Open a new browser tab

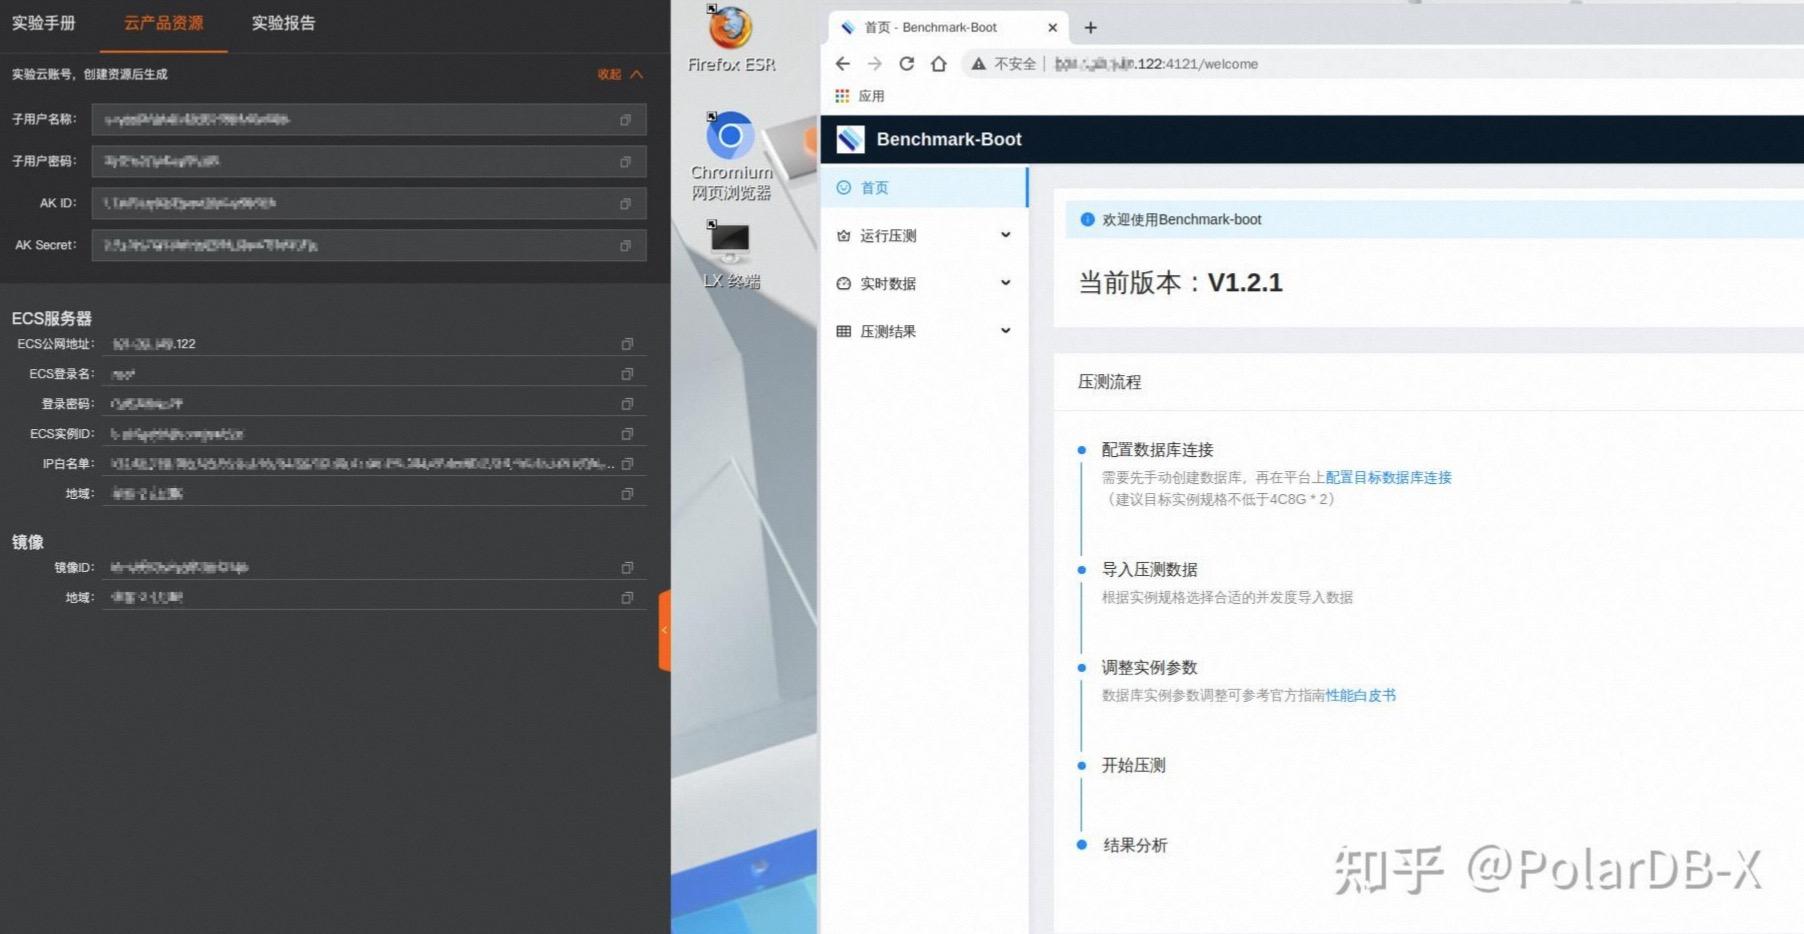tap(1090, 27)
